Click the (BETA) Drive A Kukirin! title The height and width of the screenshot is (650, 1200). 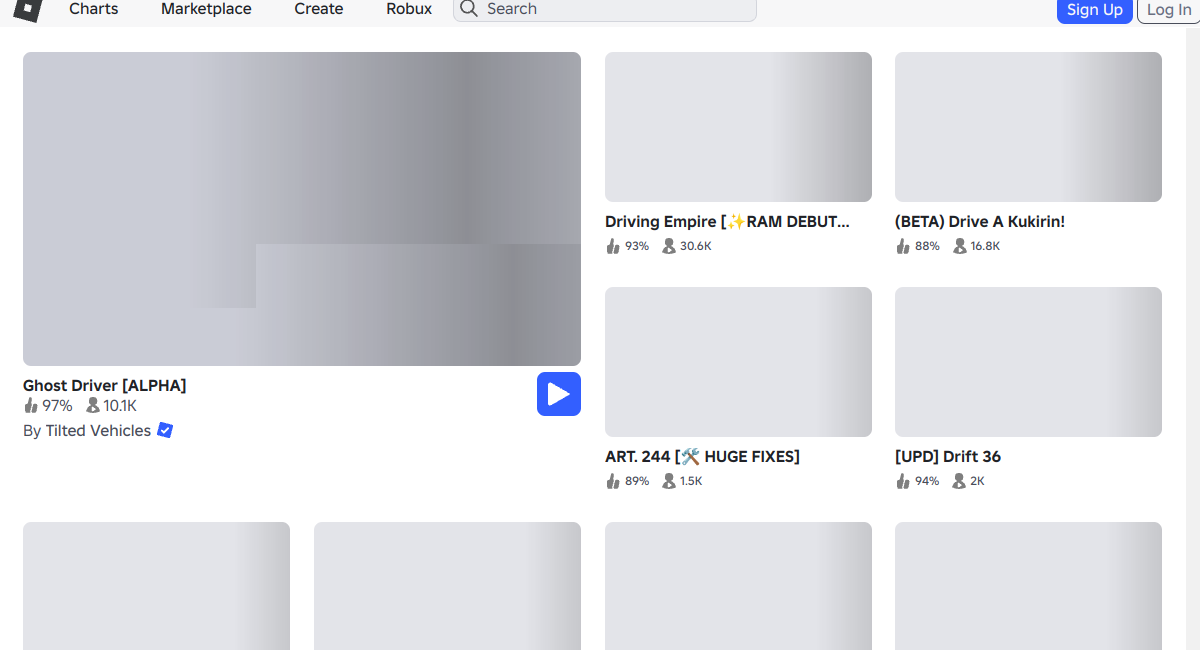click(980, 221)
